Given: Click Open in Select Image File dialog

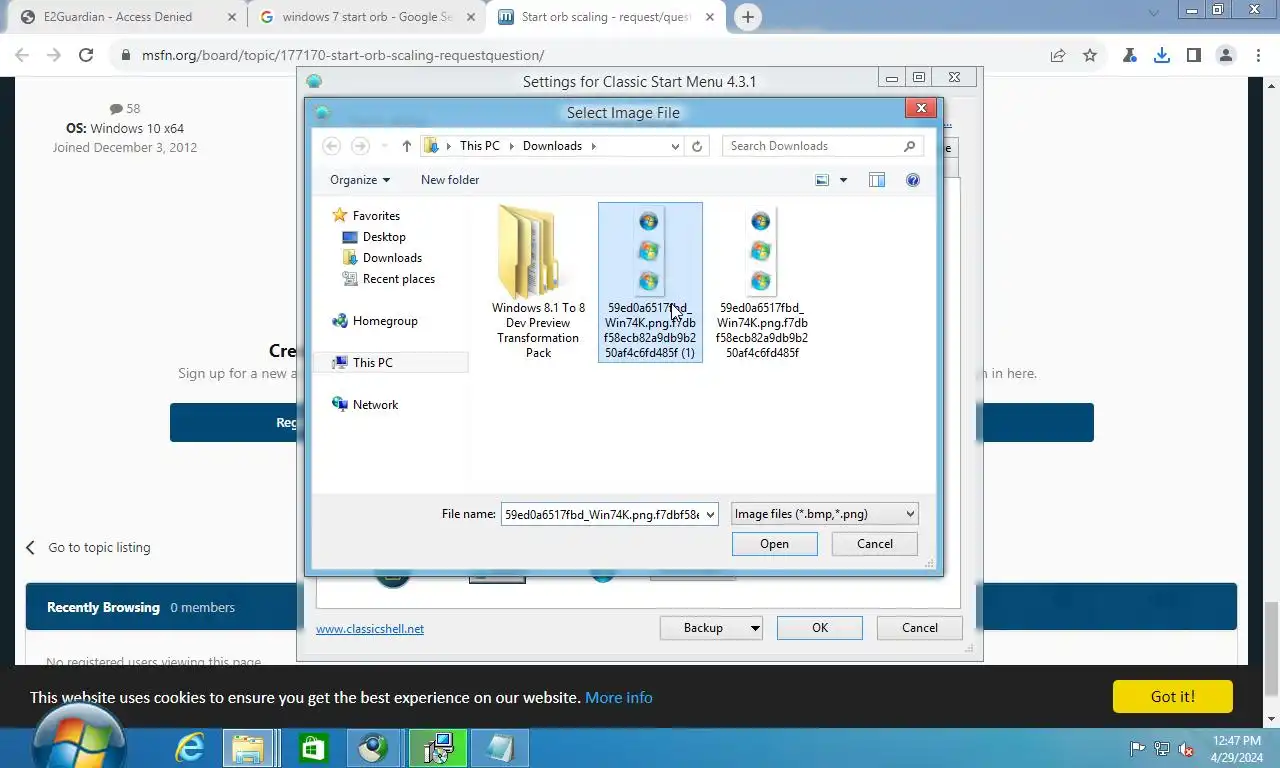Looking at the screenshot, I should pyautogui.click(x=774, y=544).
